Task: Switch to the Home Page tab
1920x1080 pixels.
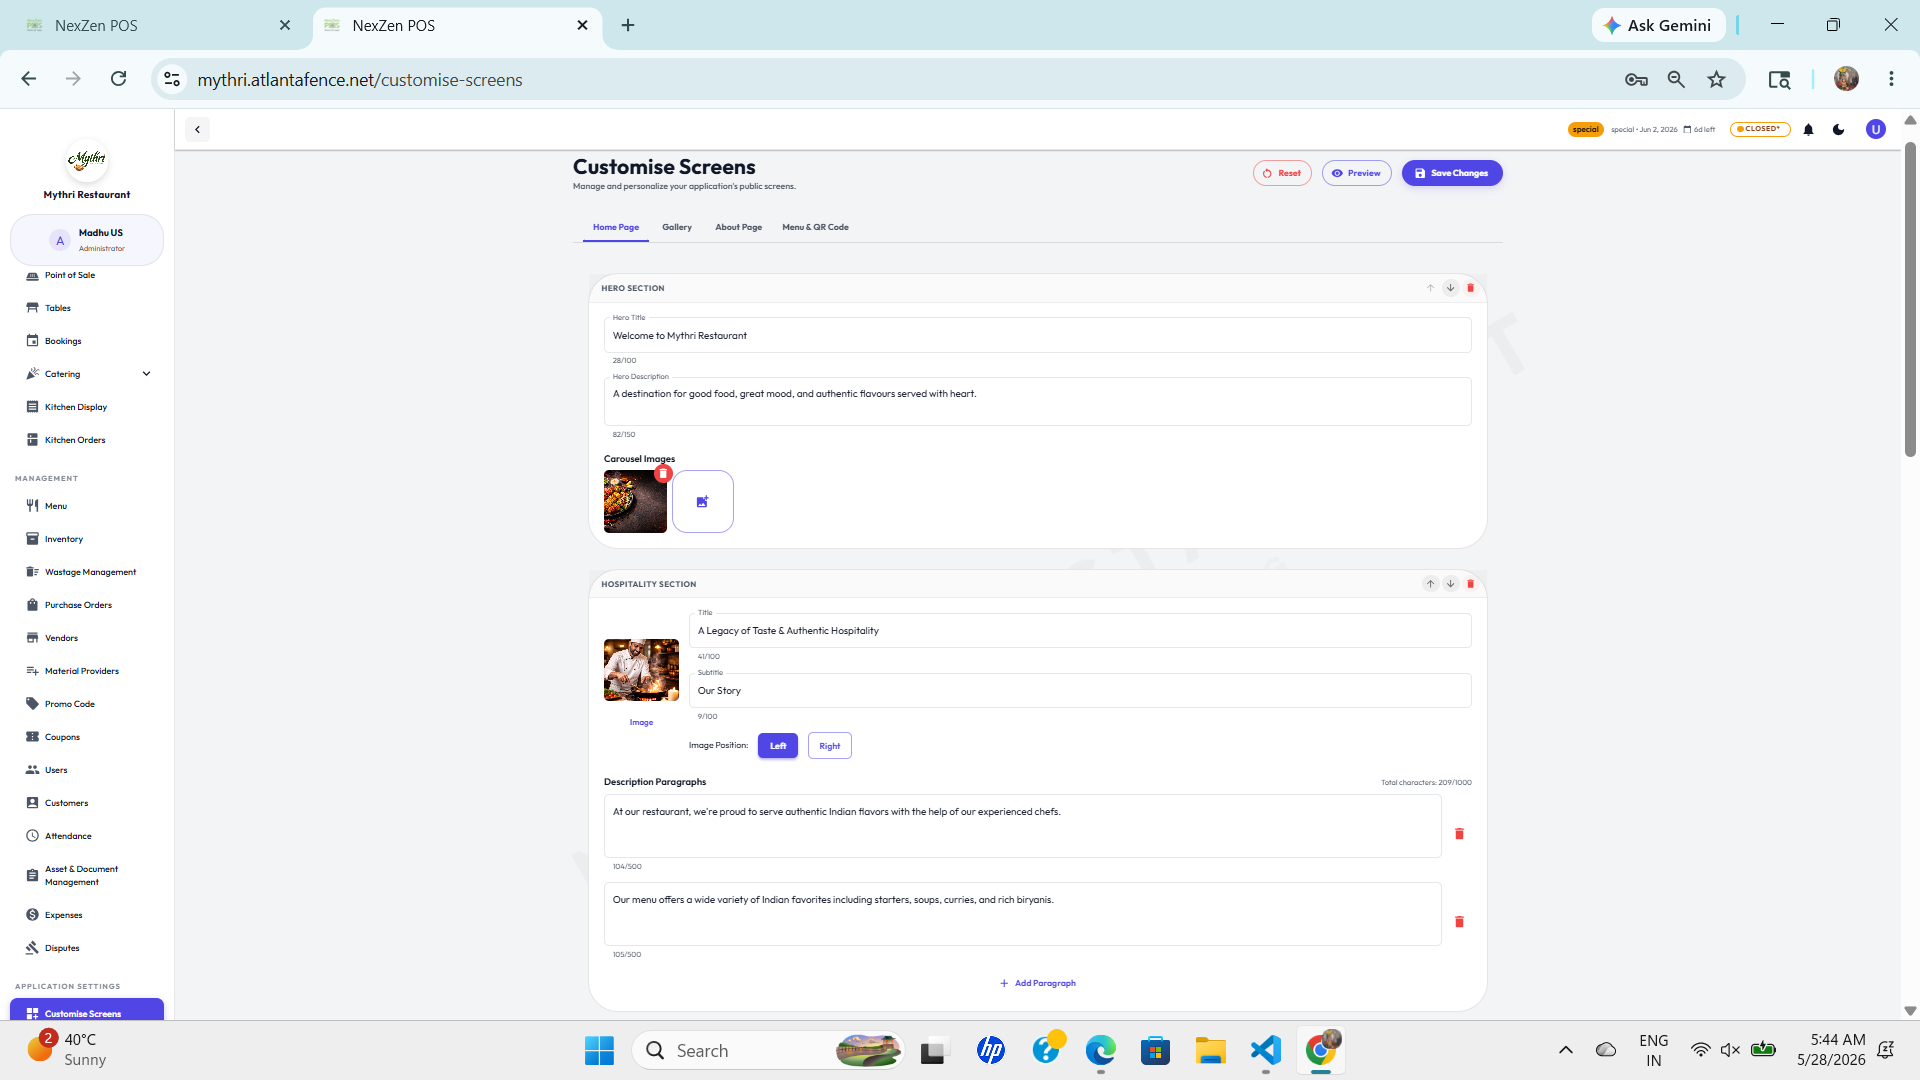Action: tap(615, 227)
